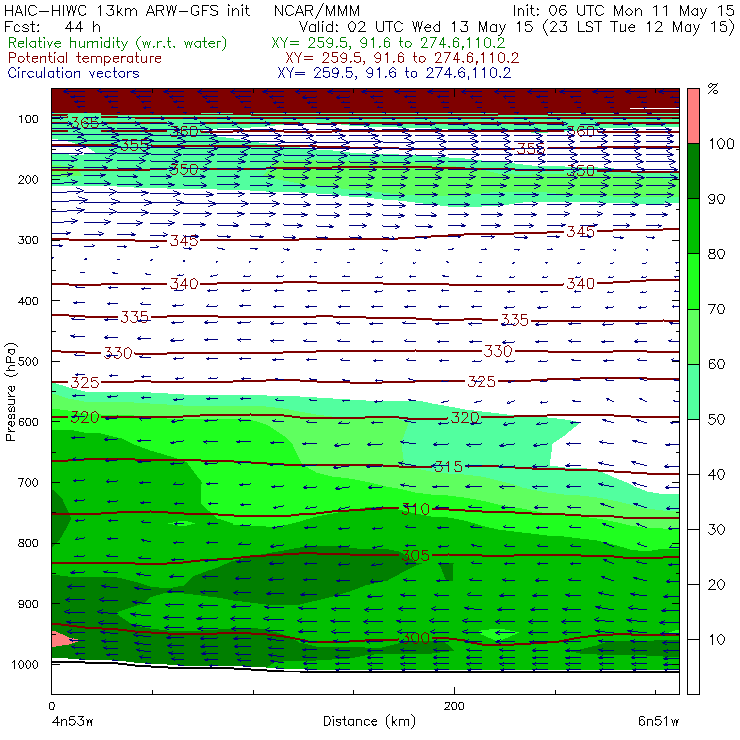This screenshot has width=740, height=740.
Task: Click the '(23 LST Tue 12 May 15)' text
Action: point(639,27)
